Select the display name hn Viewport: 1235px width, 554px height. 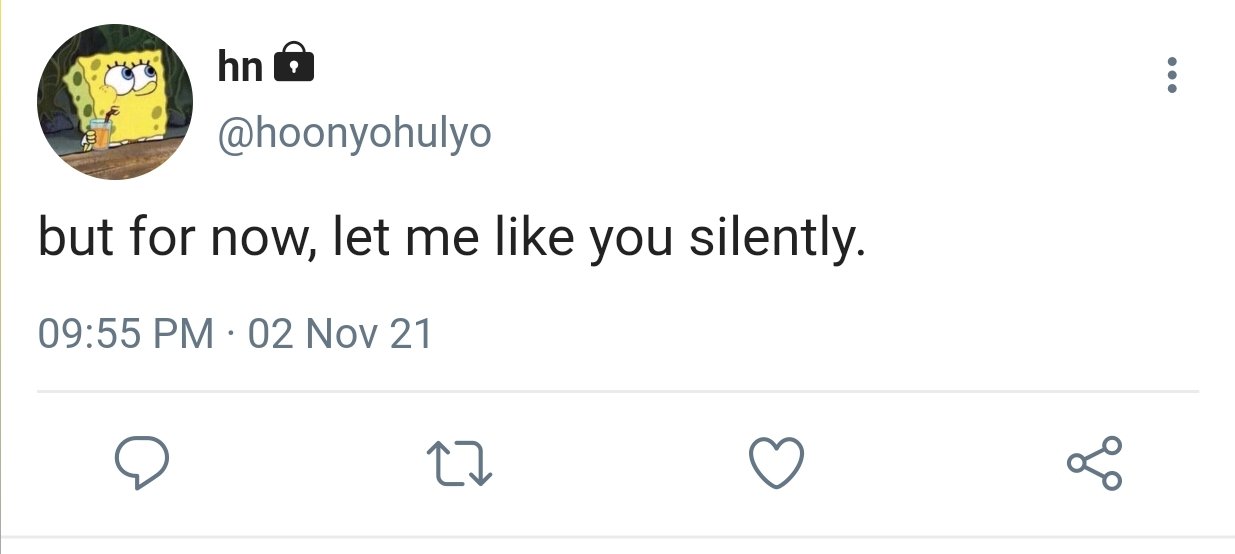(240, 65)
